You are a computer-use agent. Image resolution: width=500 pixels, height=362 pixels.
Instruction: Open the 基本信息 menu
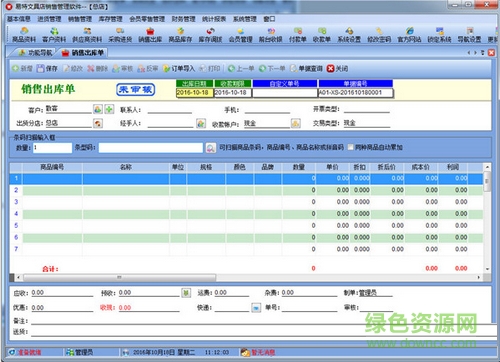tap(19, 19)
